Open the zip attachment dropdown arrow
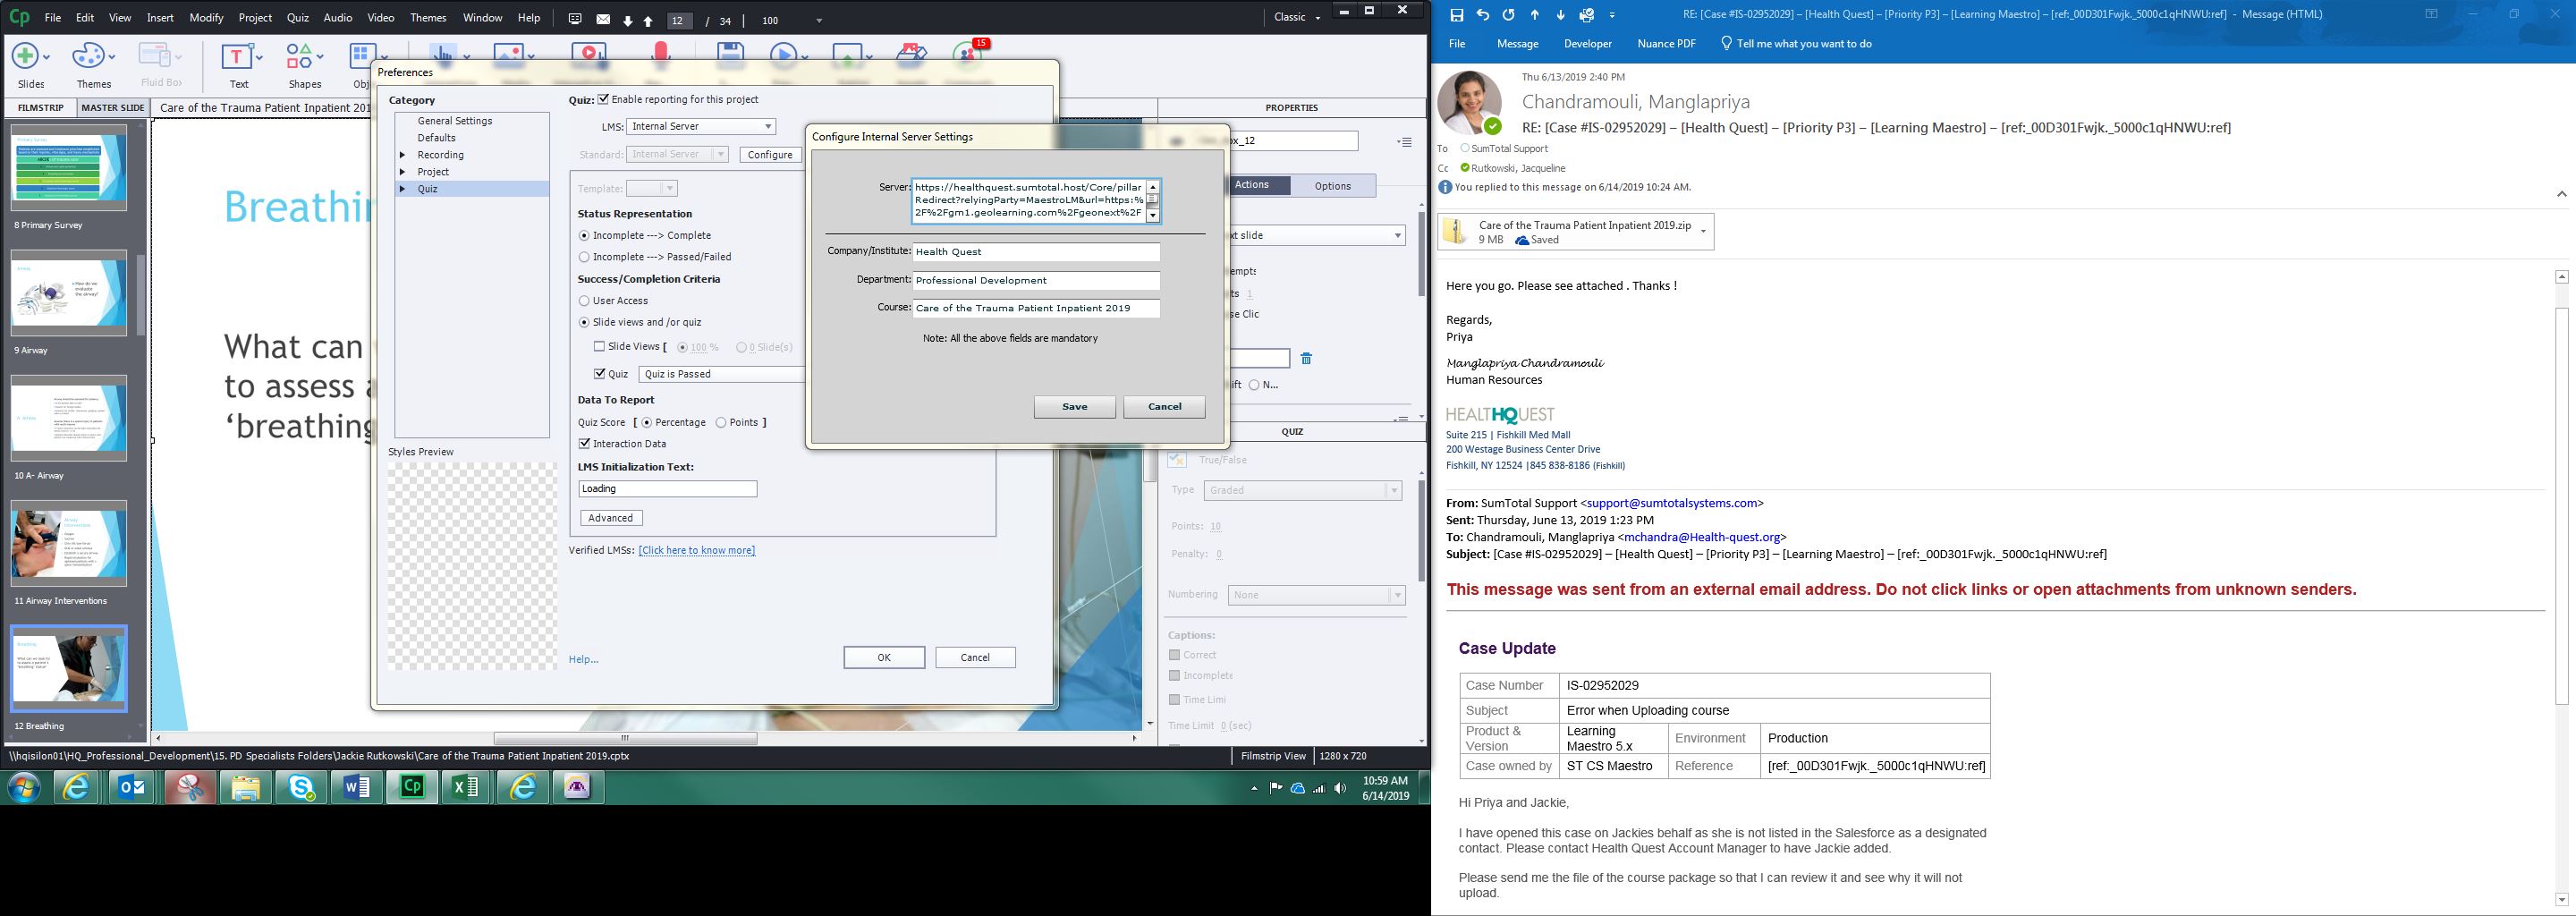 point(1703,232)
